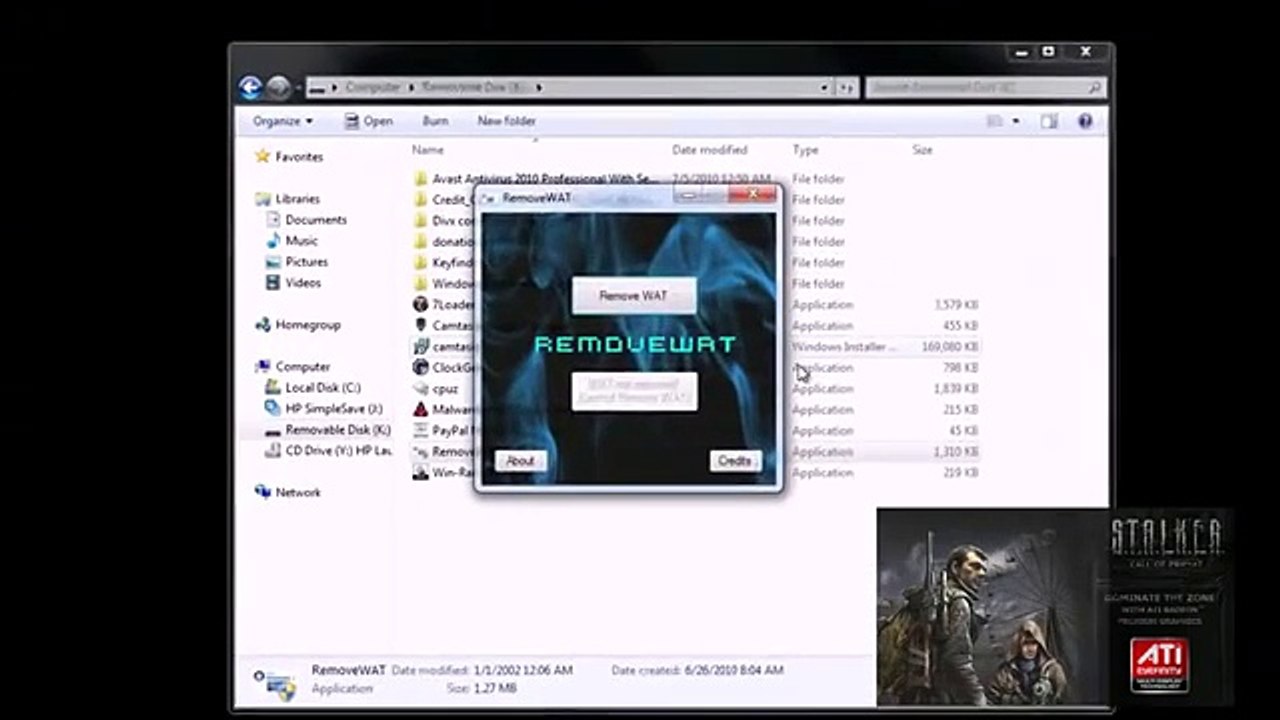Open the Pictures library

306,262
